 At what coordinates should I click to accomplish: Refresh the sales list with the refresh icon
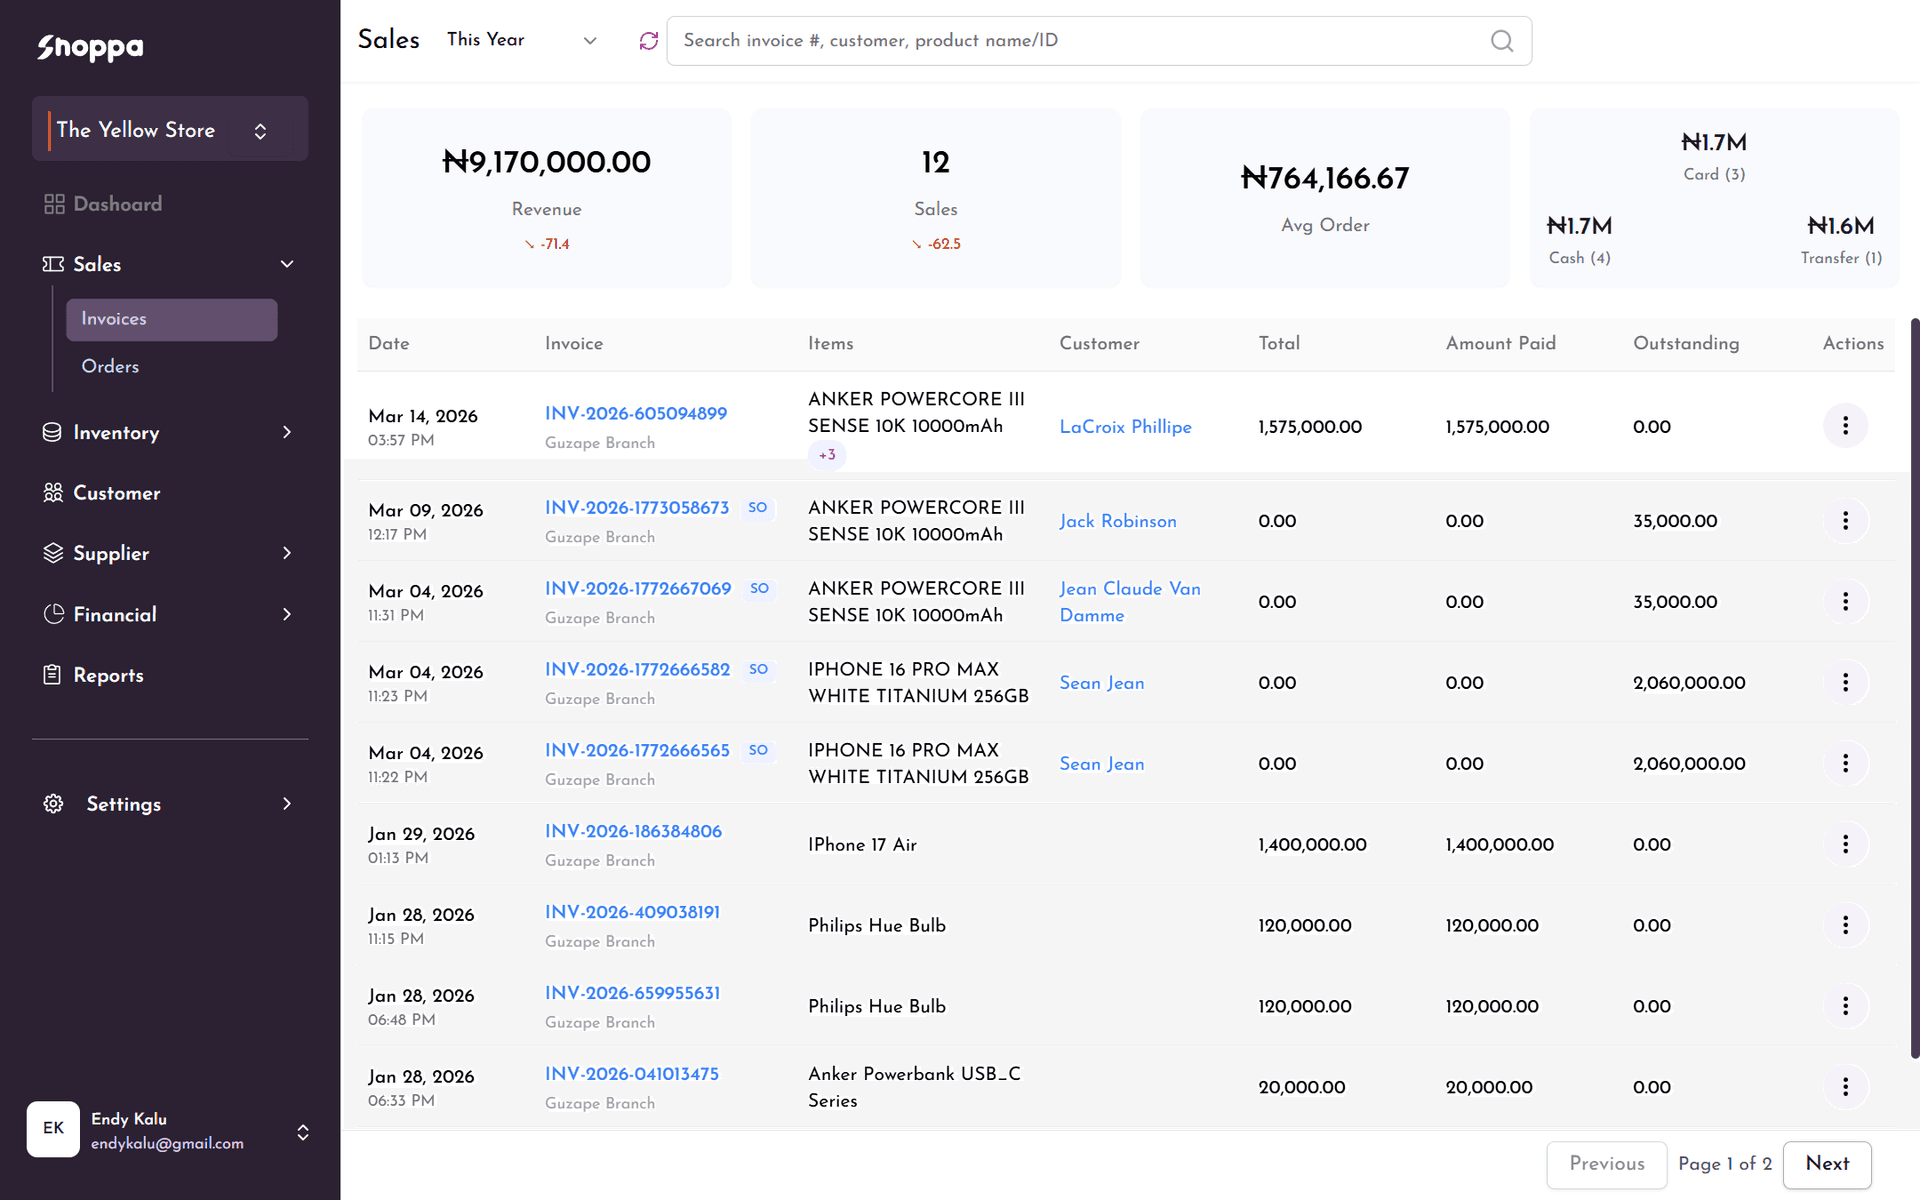[x=648, y=40]
